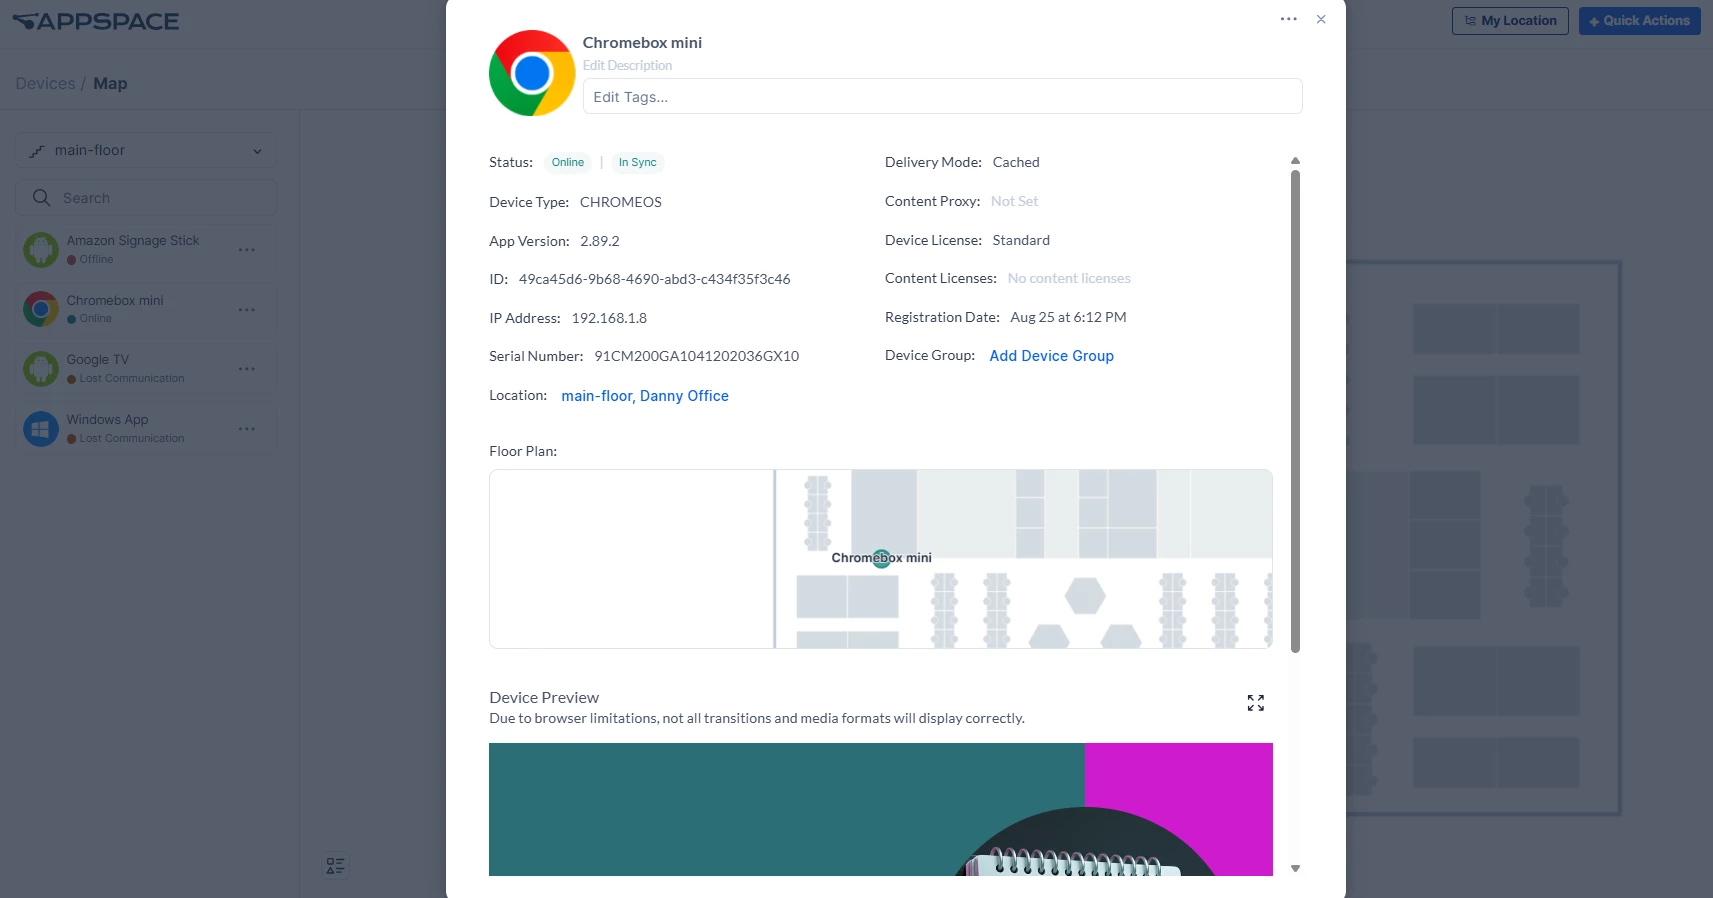Viewport: 1713px width, 898px height.
Task: Select Windows App device
Action: (x=146, y=429)
